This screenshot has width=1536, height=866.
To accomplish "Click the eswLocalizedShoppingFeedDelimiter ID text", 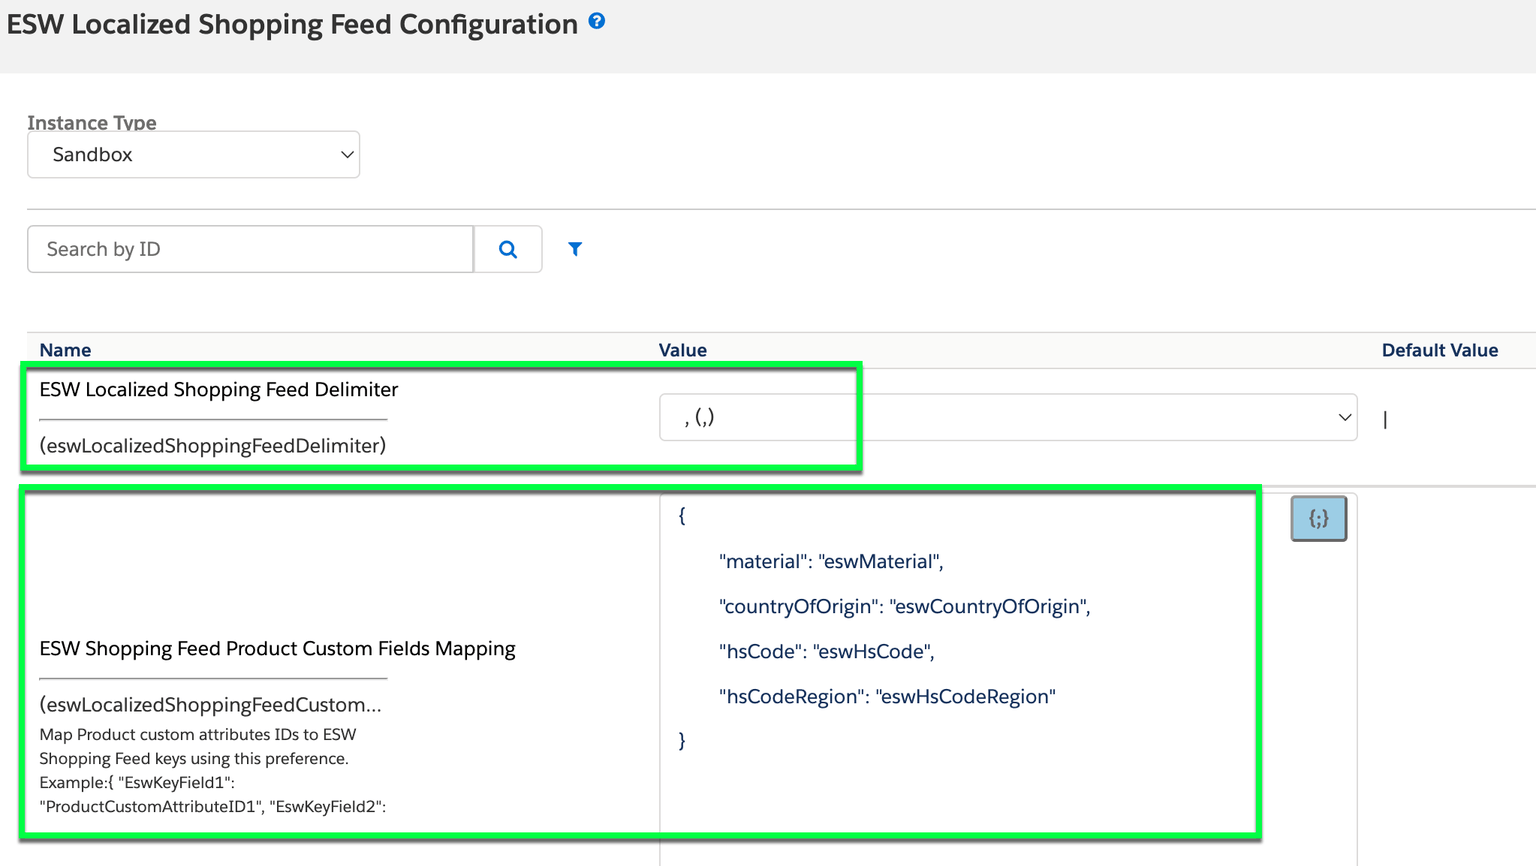I will click(x=213, y=445).
